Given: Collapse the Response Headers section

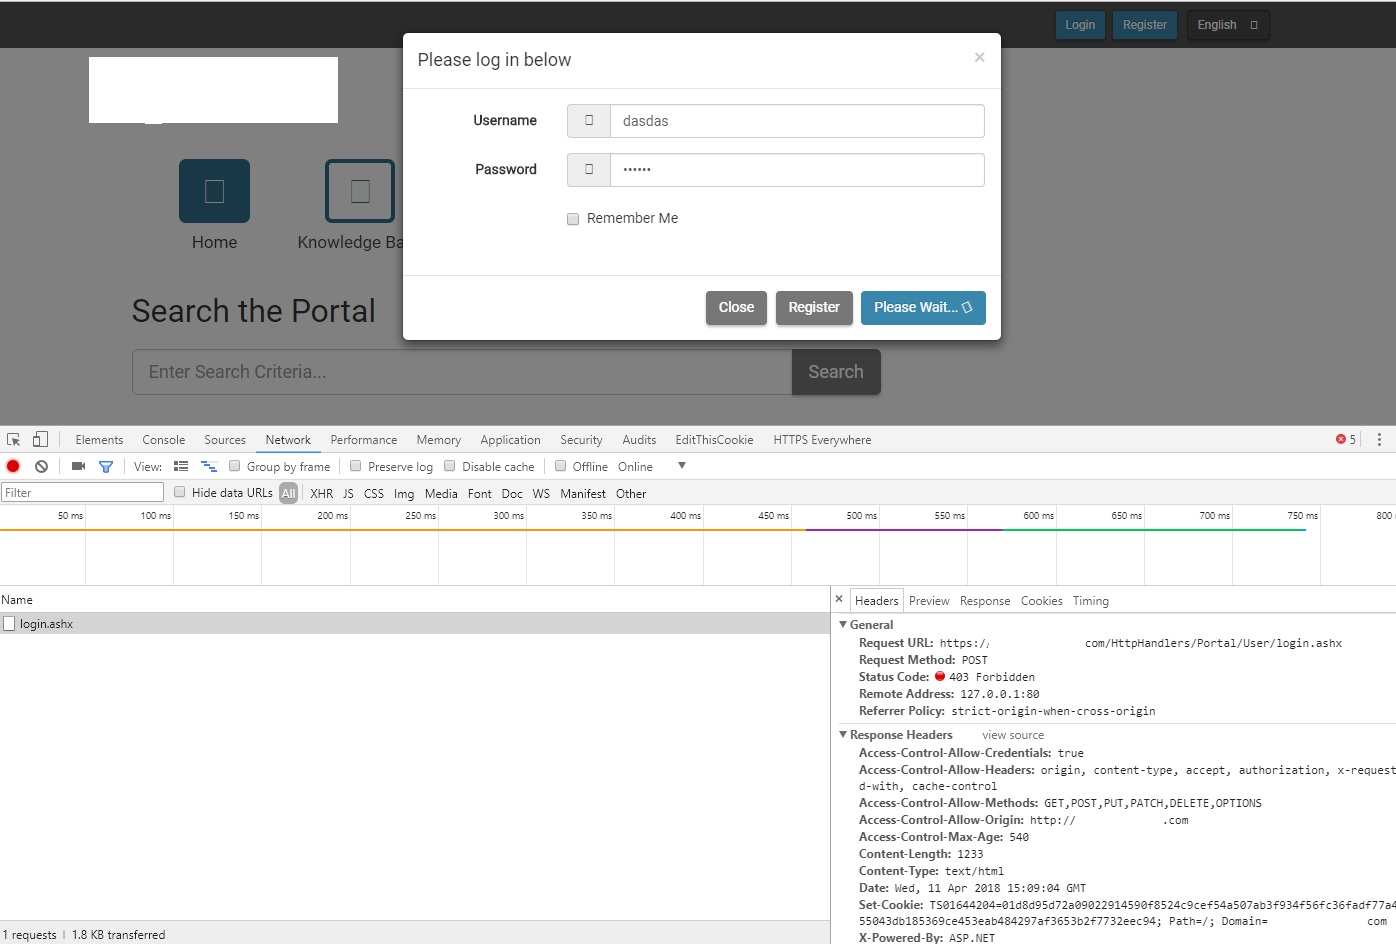Looking at the screenshot, I should tap(843, 735).
